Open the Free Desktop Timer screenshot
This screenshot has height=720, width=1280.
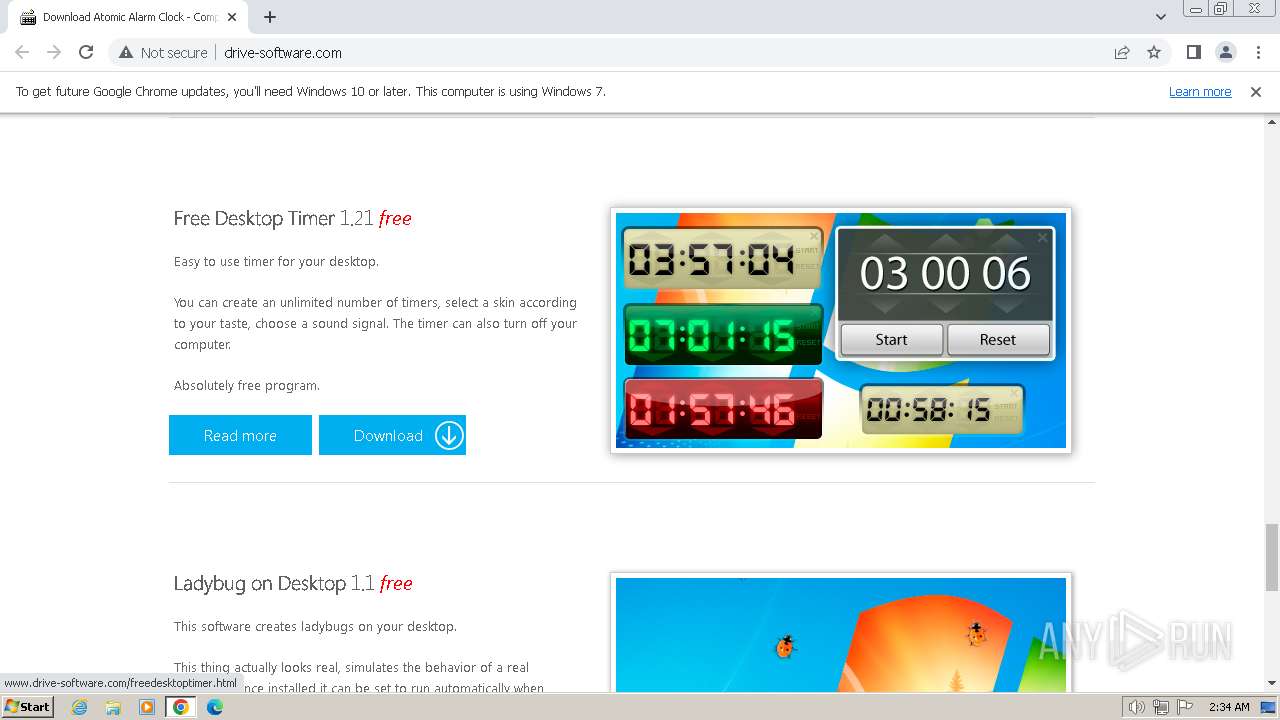tap(841, 331)
